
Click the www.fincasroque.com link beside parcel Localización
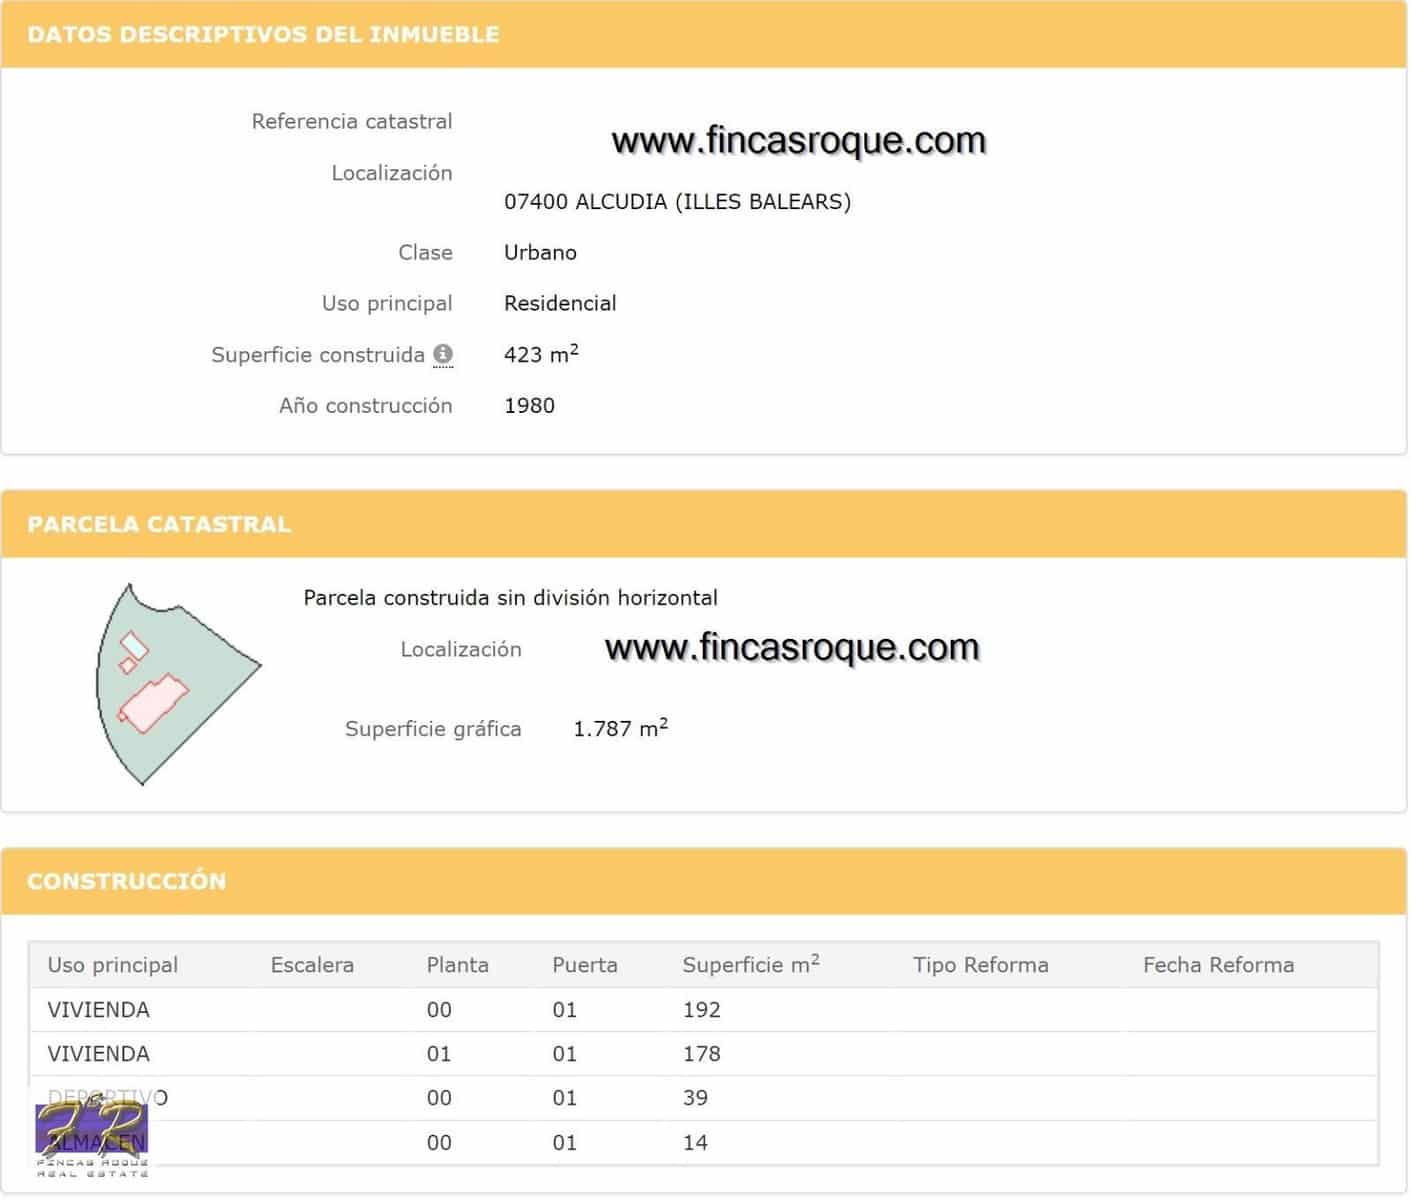791,647
